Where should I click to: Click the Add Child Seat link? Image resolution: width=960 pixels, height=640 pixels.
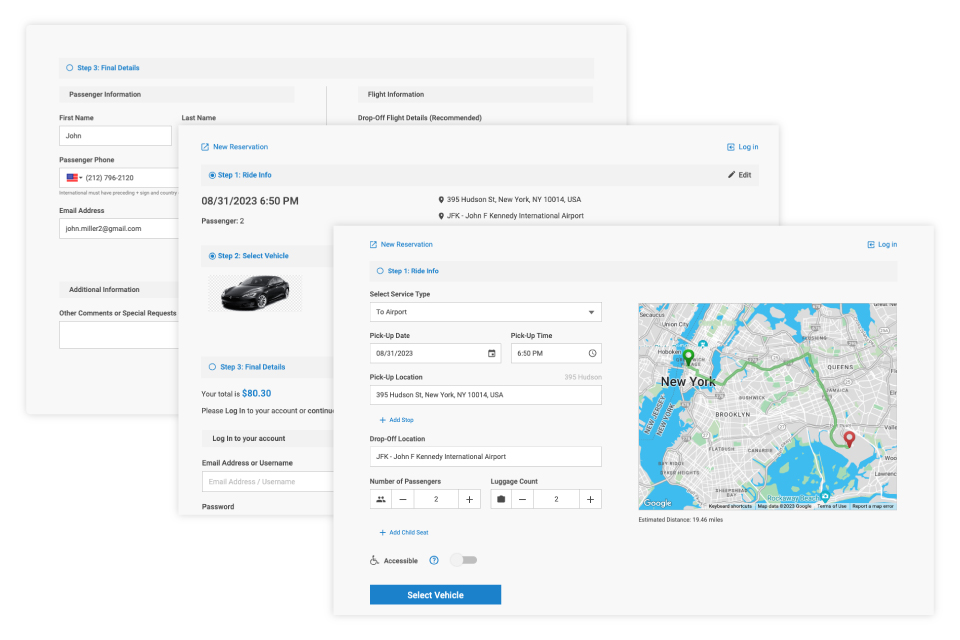404,532
